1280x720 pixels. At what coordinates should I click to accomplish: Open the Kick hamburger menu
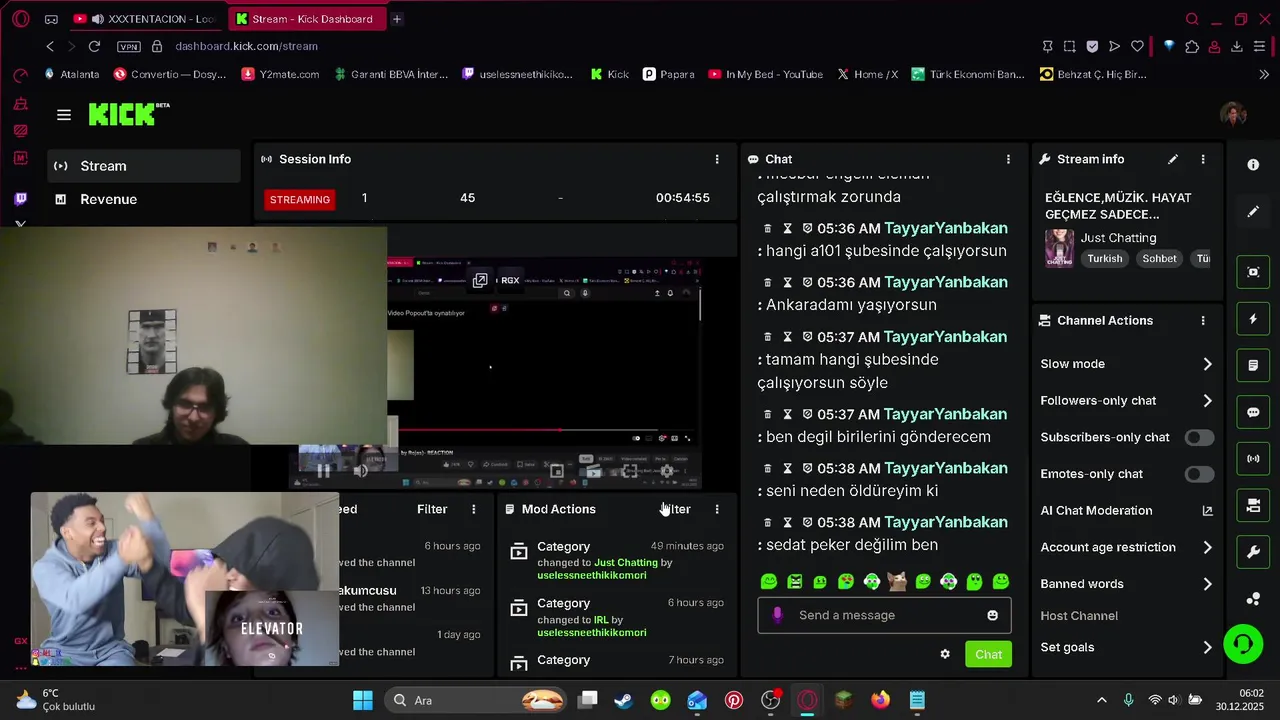point(64,115)
